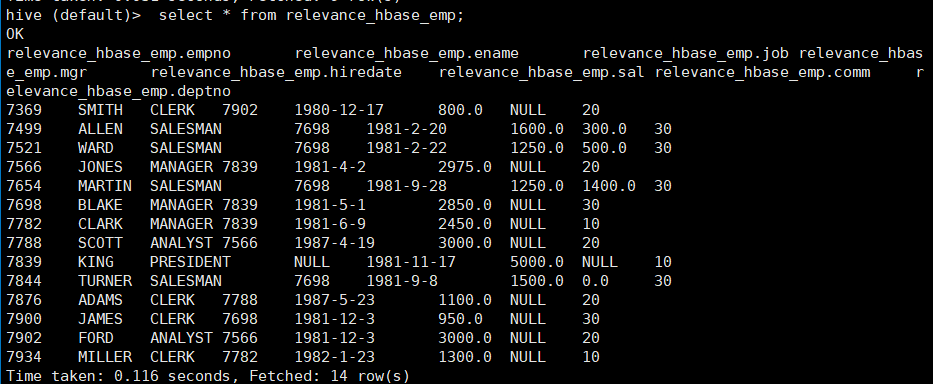This screenshot has height=384, width=933.
Task: Click the relevance_hbase_emp.comm column header
Action: point(762,73)
